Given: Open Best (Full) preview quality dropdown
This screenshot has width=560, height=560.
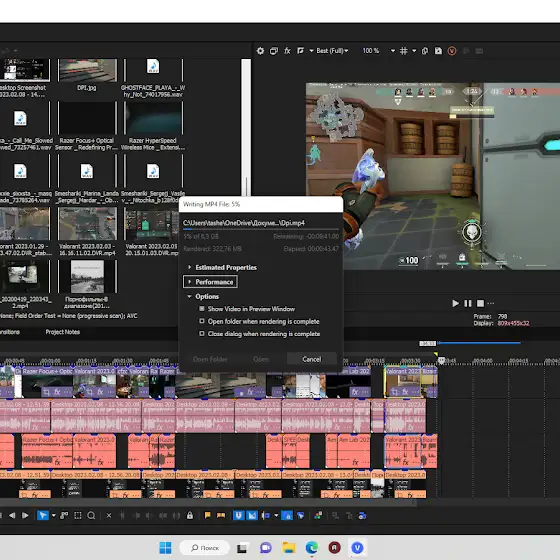Looking at the screenshot, I should [x=332, y=51].
